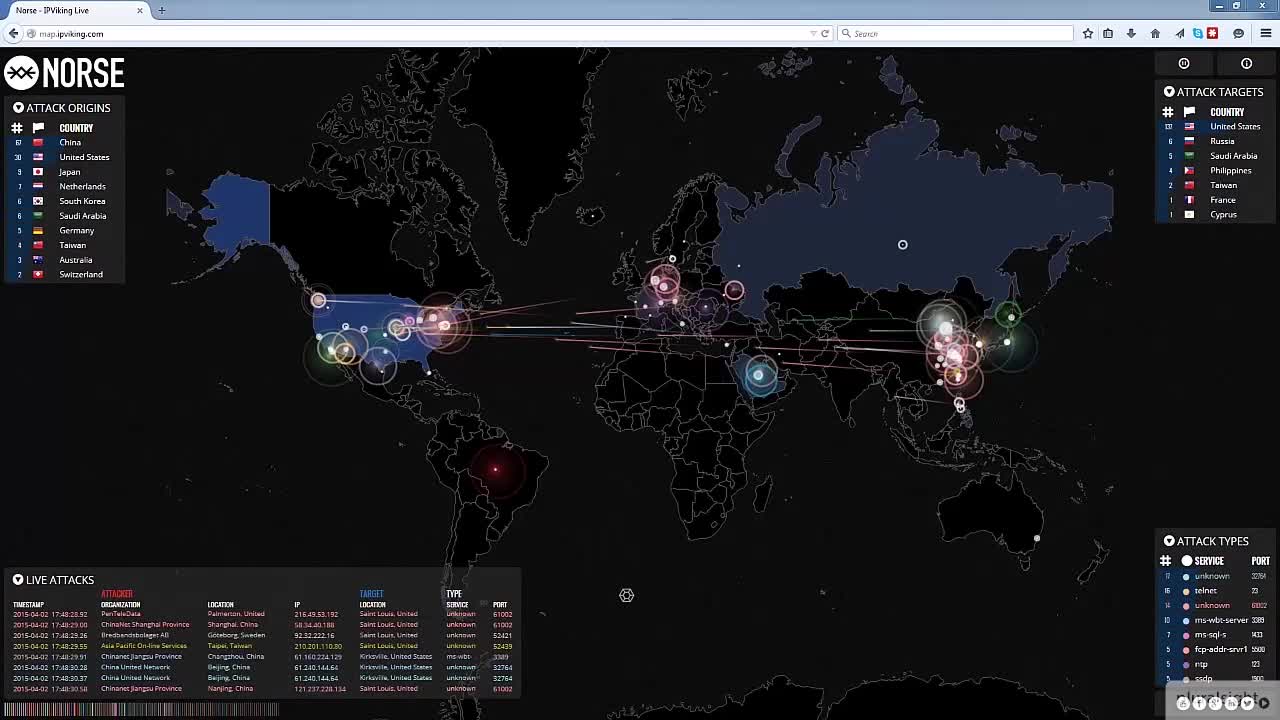
Task: Click the browser Search field
Action: [x=953, y=33]
